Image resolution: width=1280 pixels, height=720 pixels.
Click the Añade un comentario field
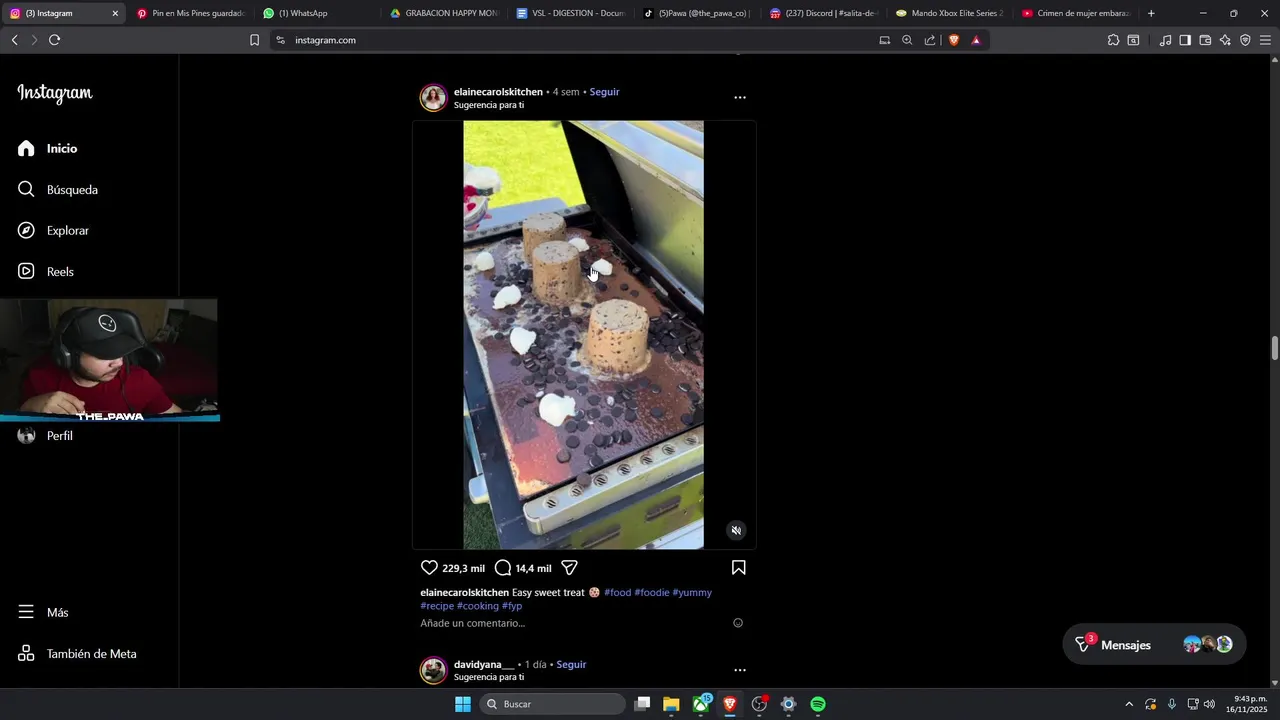click(x=472, y=623)
